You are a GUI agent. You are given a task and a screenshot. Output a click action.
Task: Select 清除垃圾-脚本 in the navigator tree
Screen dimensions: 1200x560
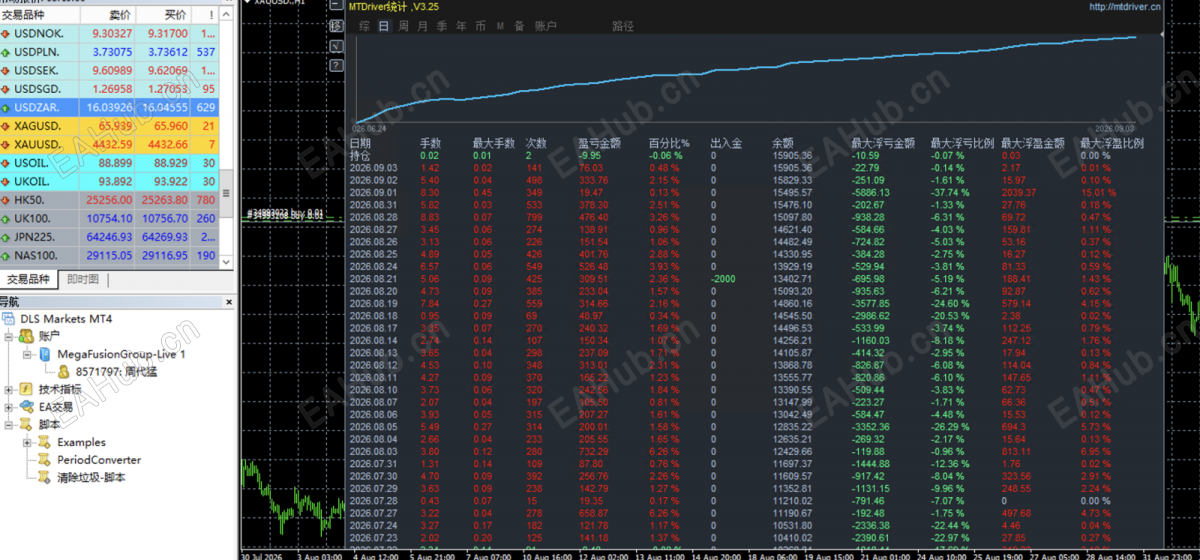pos(91,478)
